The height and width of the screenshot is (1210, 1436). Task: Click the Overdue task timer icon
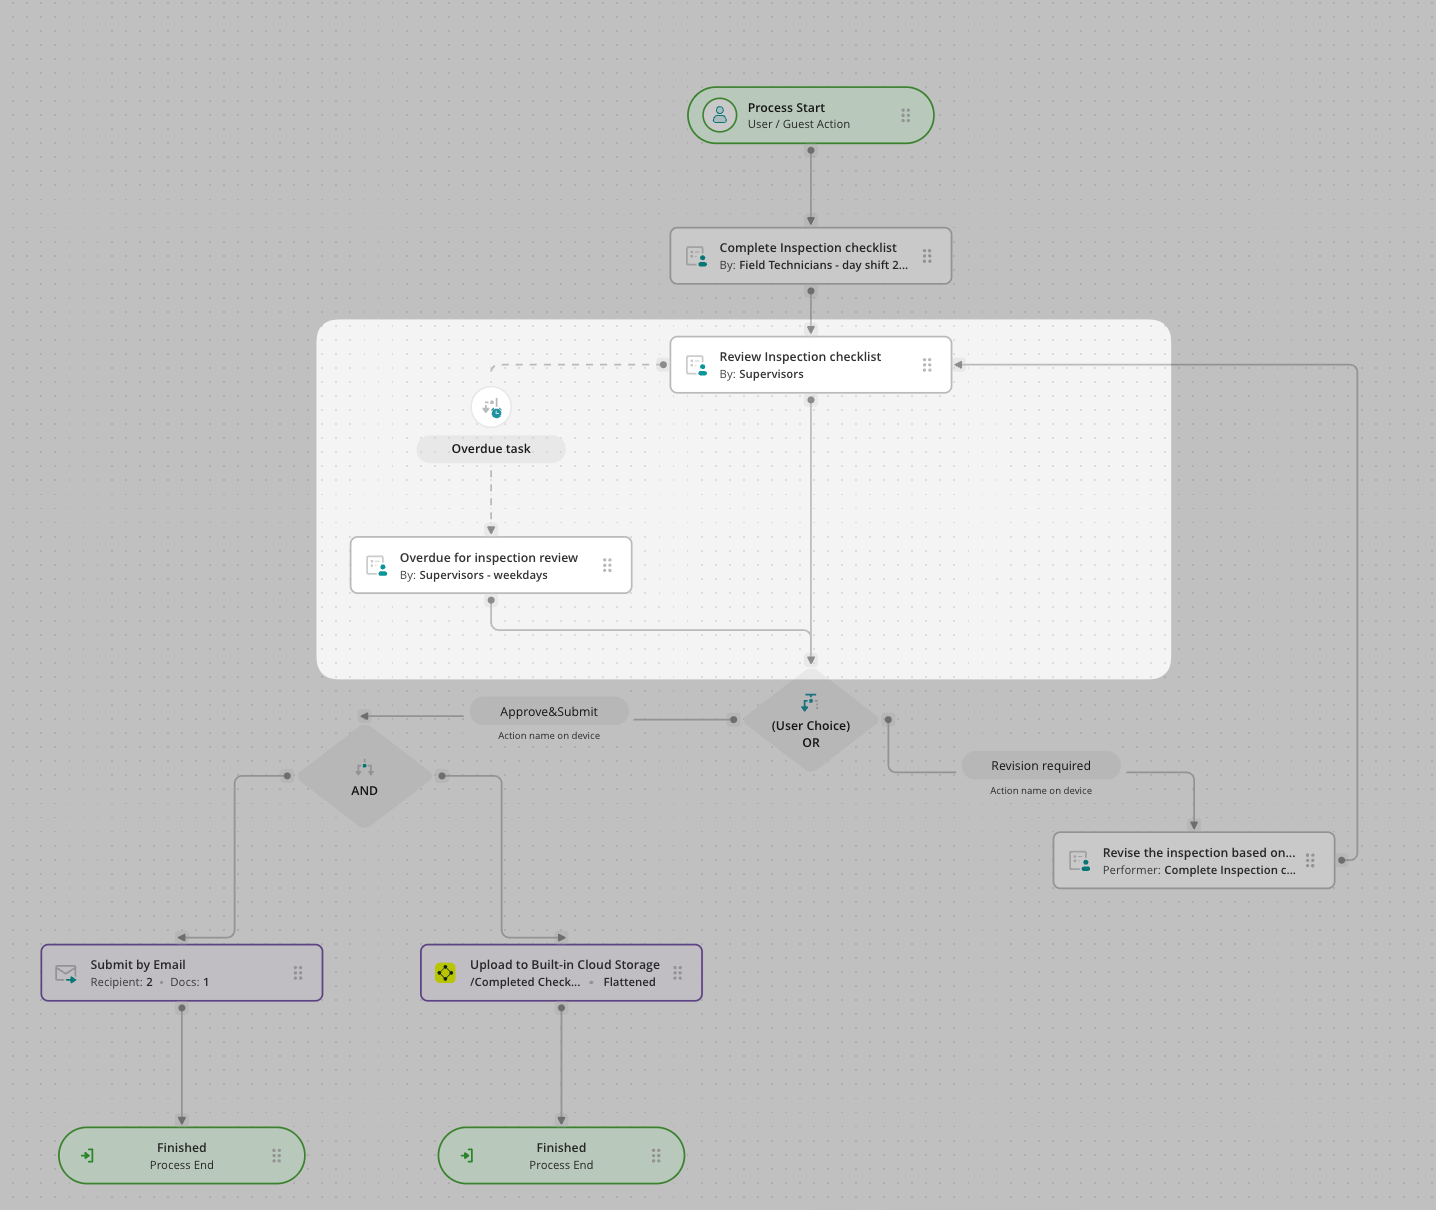click(491, 407)
